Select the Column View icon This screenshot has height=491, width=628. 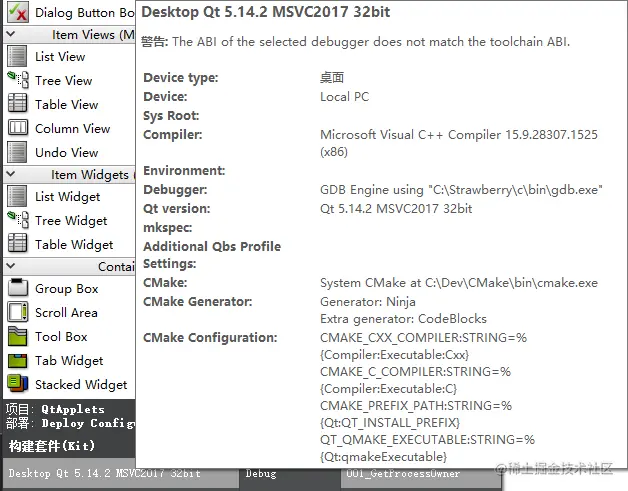[18, 128]
